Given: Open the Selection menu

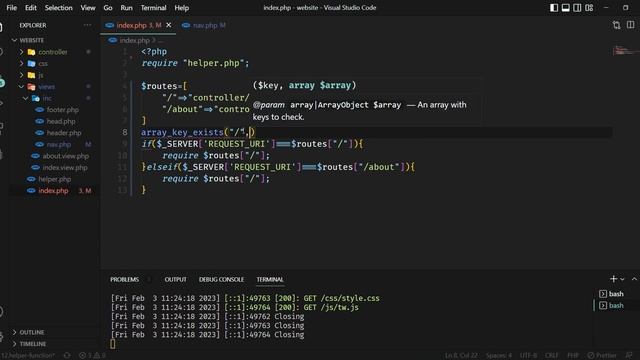Looking at the screenshot, I should pos(58,8).
